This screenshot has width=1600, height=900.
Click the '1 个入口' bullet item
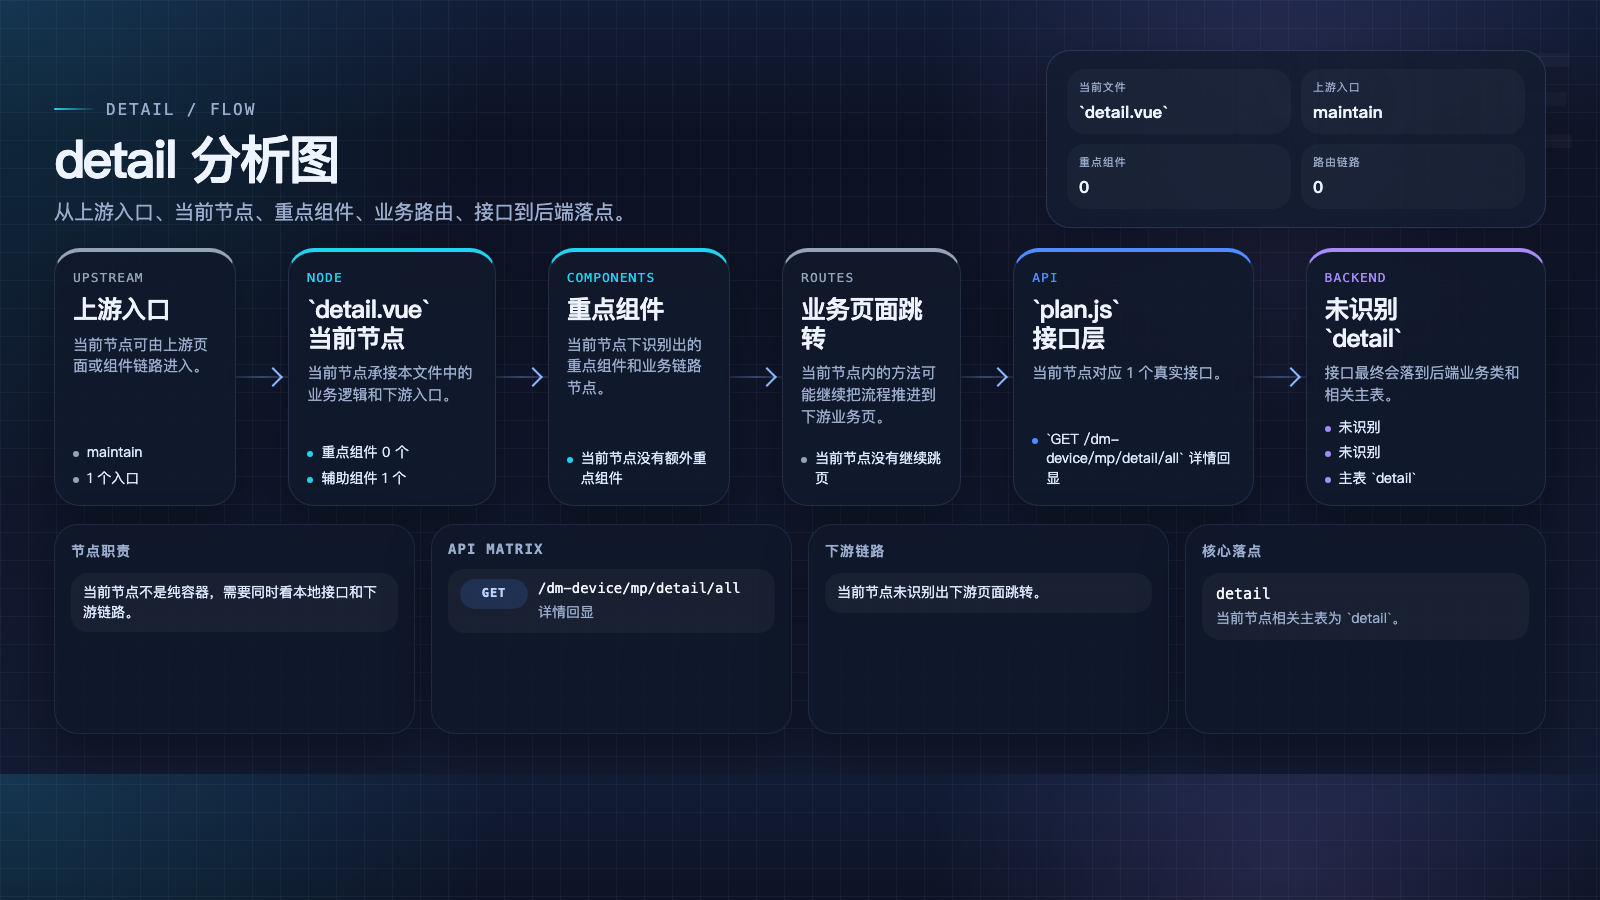pyautogui.click(x=112, y=478)
